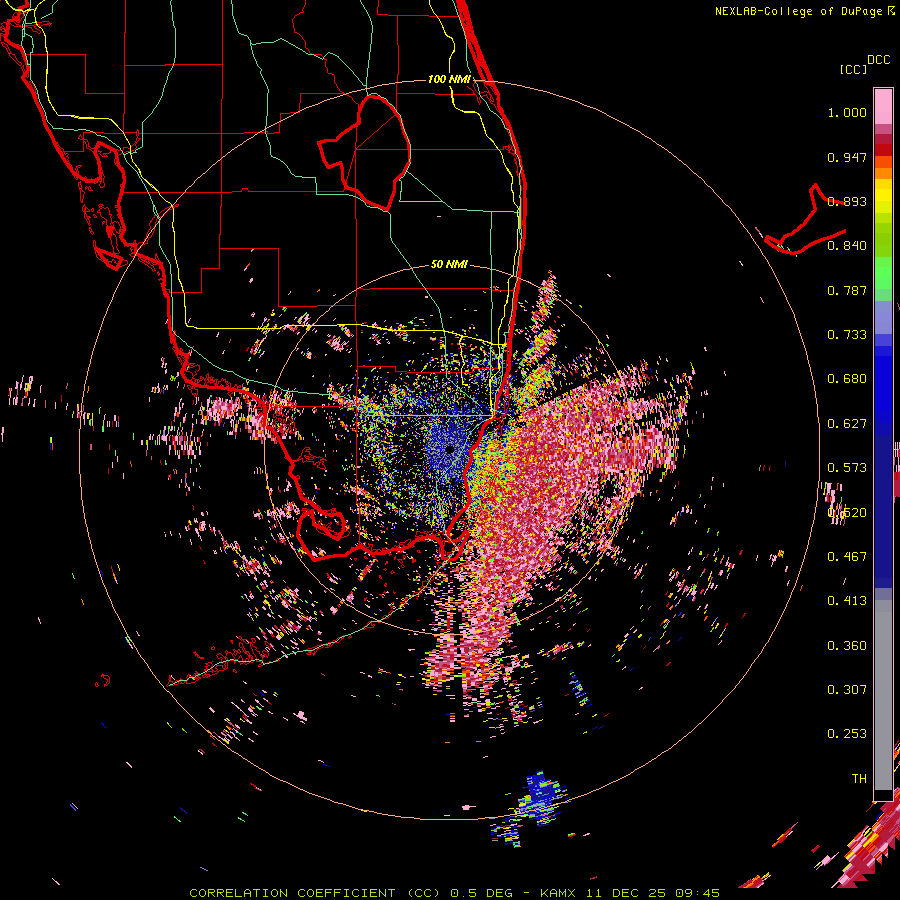The image size is (900, 900).
Task: Click the CORRELATION COEFFICIENT (CC) title text
Action: click(x=315, y=893)
